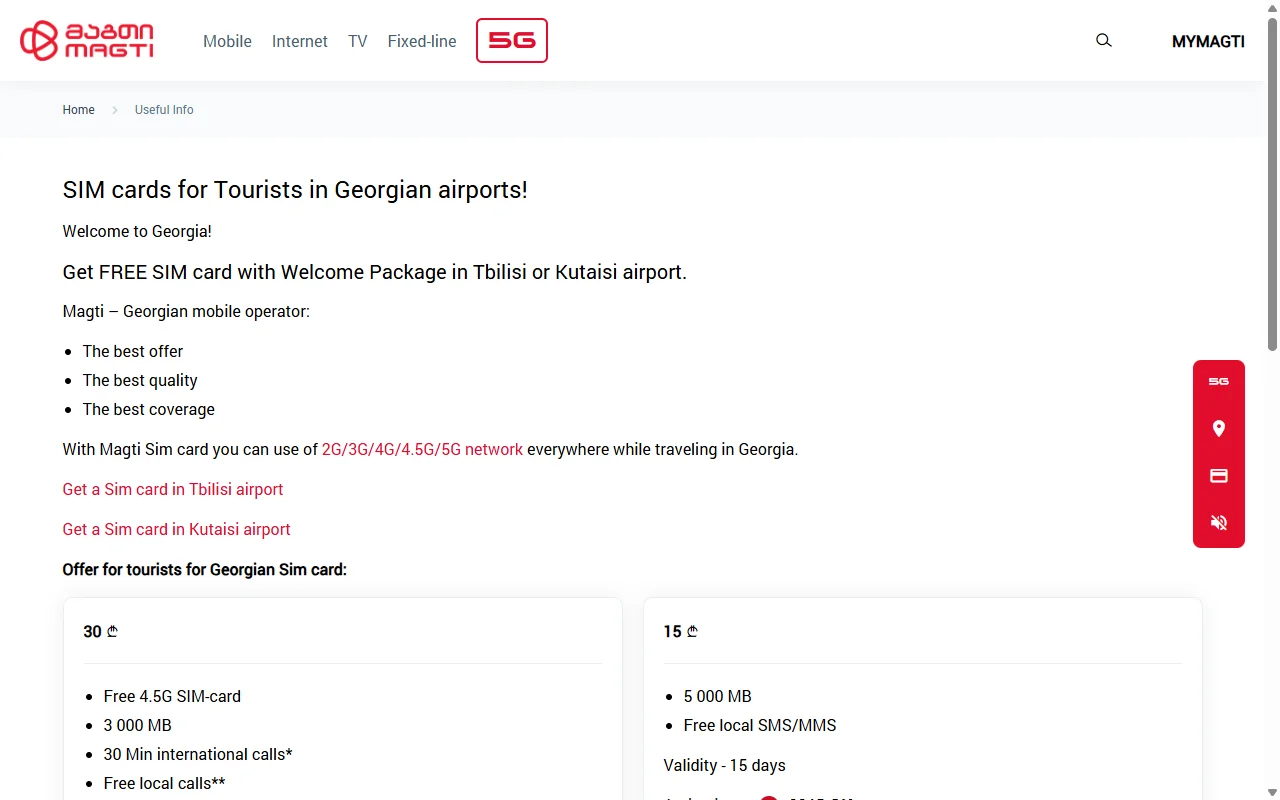
Task: Open the search magnifier icon
Action: coord(1104,41)
